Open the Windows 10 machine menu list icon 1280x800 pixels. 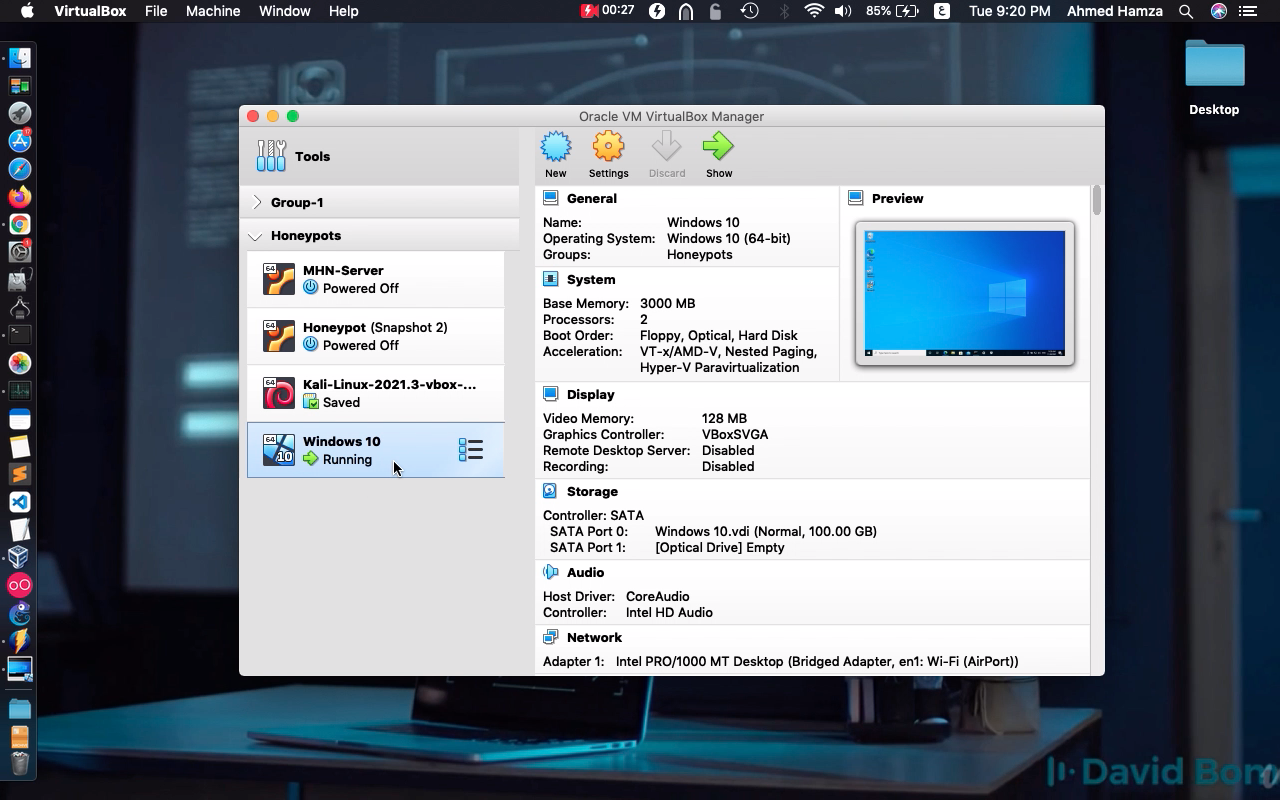(x=471, y=450)
